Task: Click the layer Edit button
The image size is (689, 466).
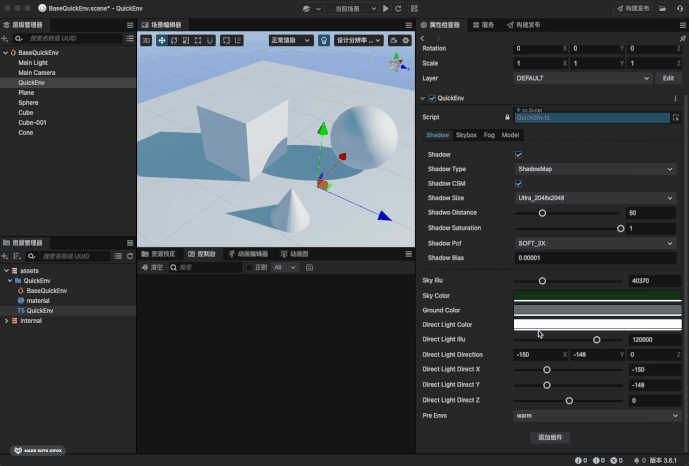Action: [x=668, y=78]
